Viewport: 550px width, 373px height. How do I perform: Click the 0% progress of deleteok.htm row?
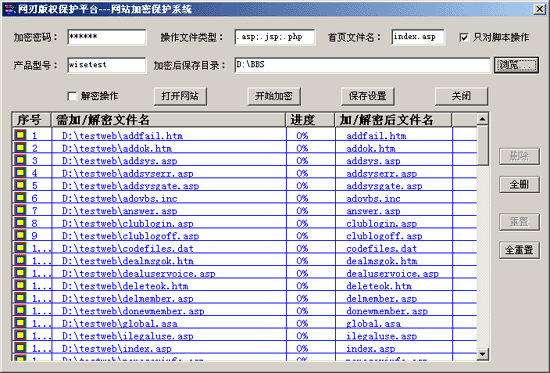click(302, 286)
